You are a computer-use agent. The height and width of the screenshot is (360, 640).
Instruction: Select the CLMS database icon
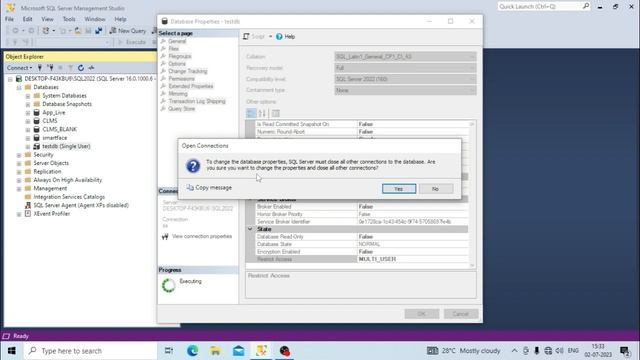(37, 121)
